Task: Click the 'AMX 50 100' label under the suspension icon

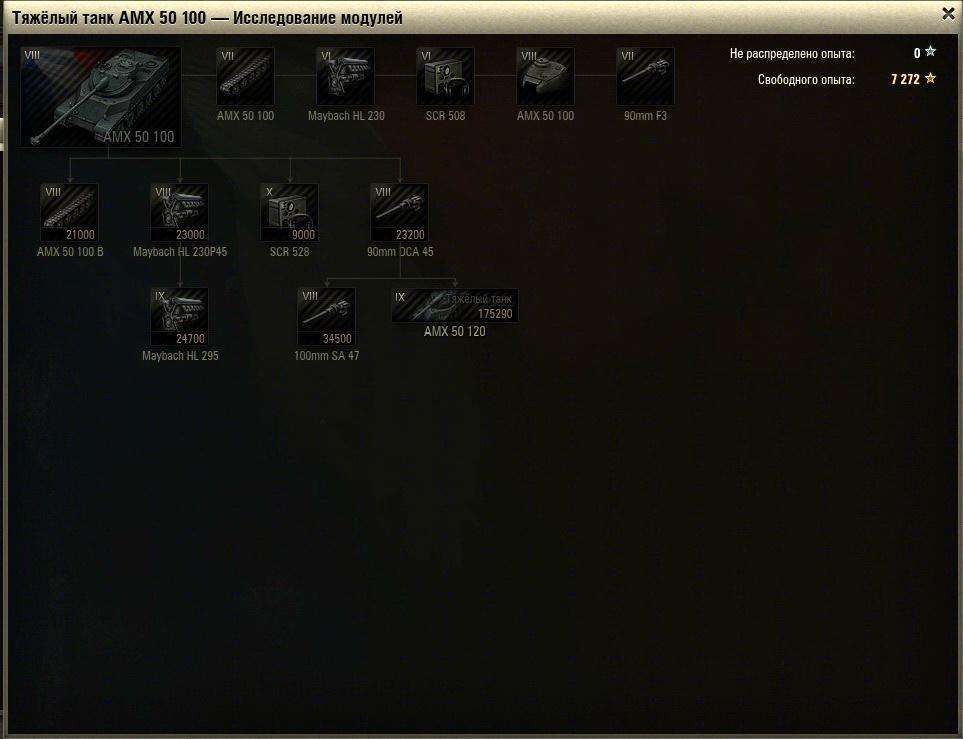Action: (x=245, y=115)
